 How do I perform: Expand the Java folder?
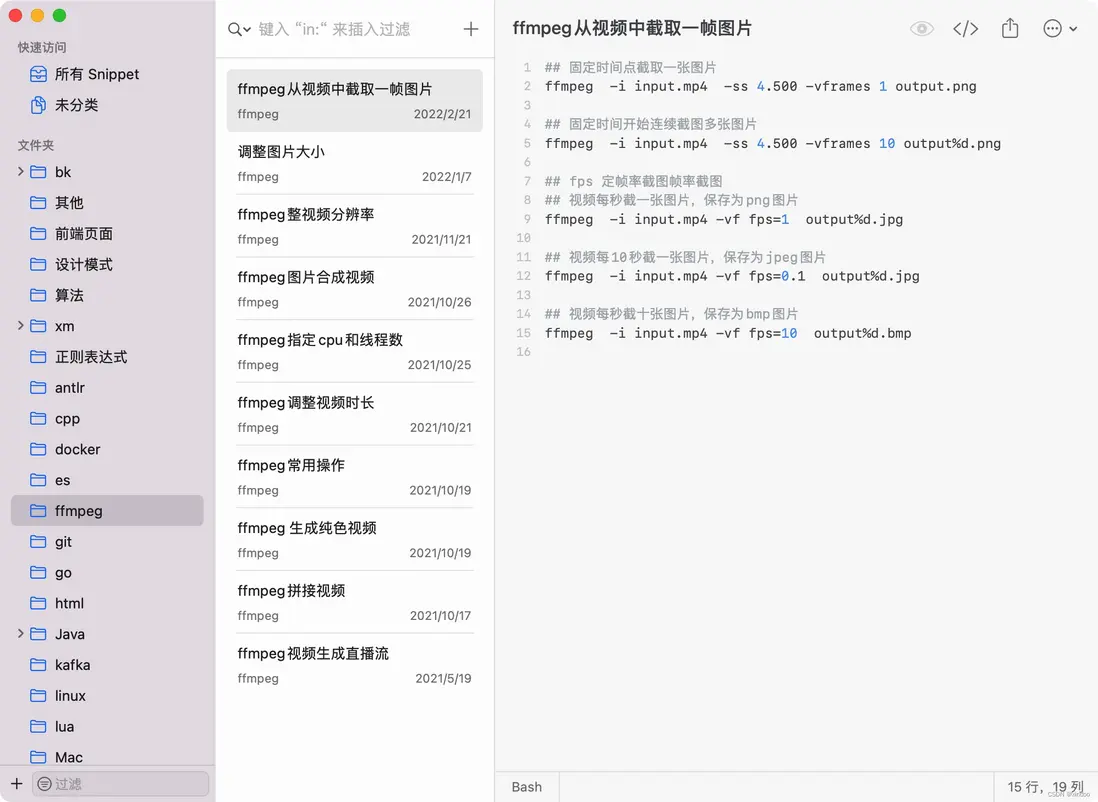click(x=20, y=634)
